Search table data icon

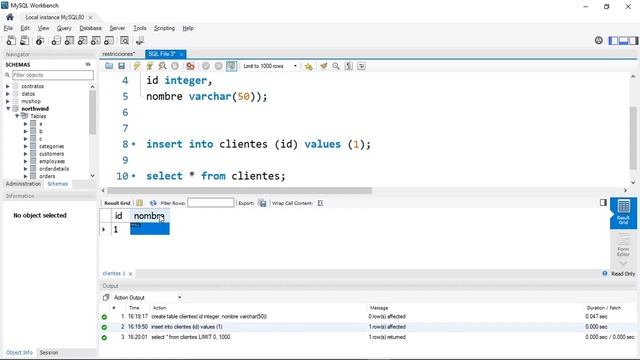(124, 40)
